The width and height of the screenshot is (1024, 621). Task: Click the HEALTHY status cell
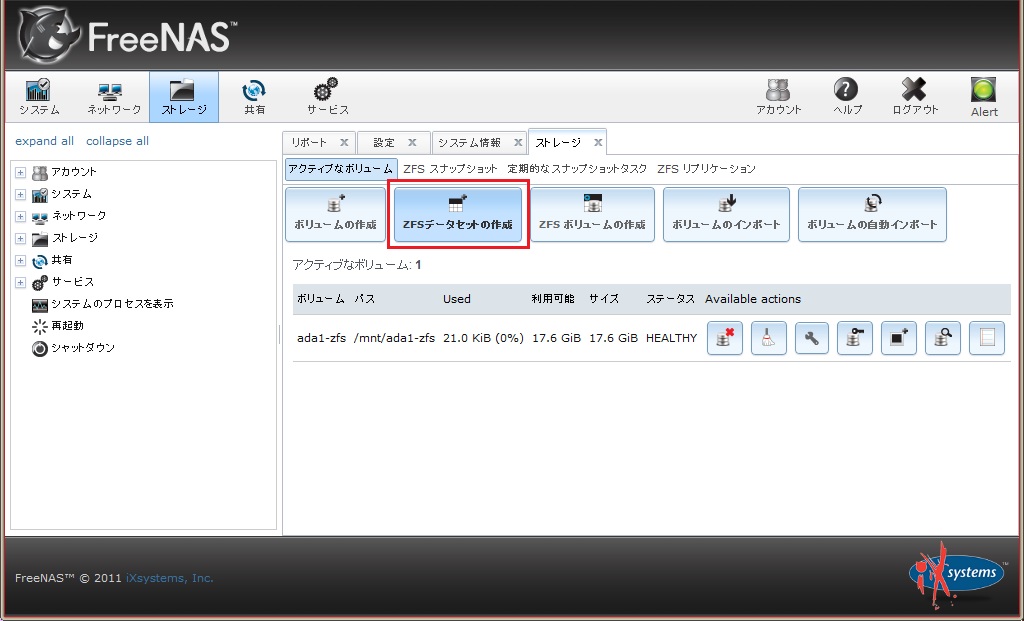point(671,338)
